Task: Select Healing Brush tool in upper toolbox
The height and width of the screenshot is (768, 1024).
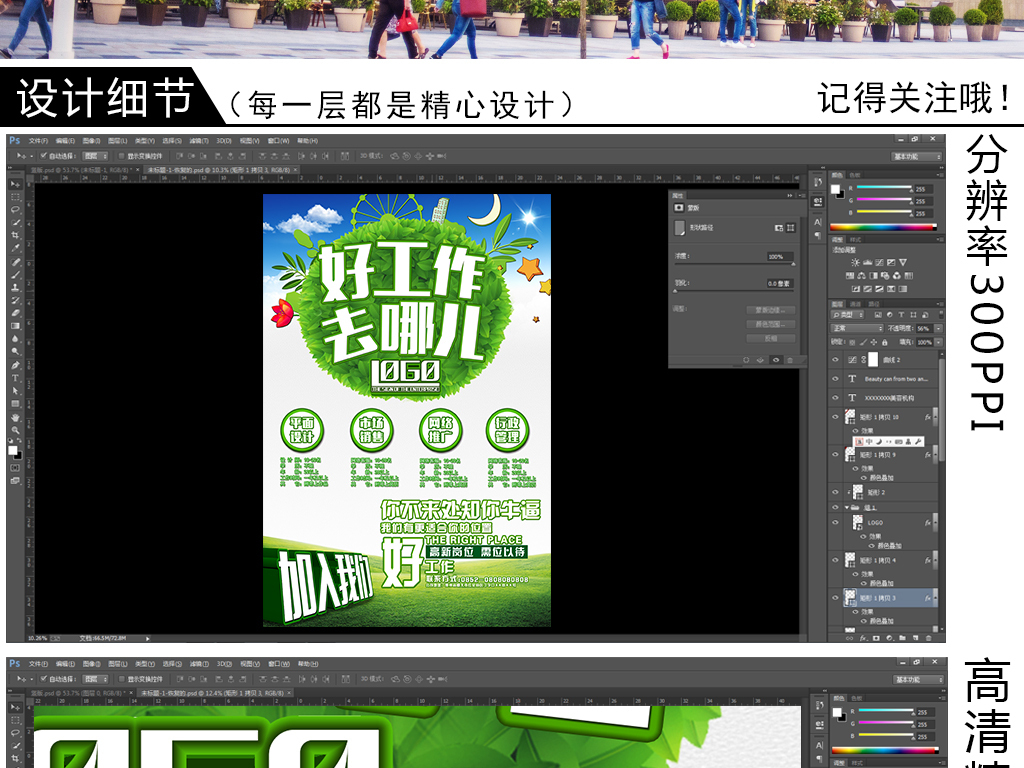Action: point(15,262)
